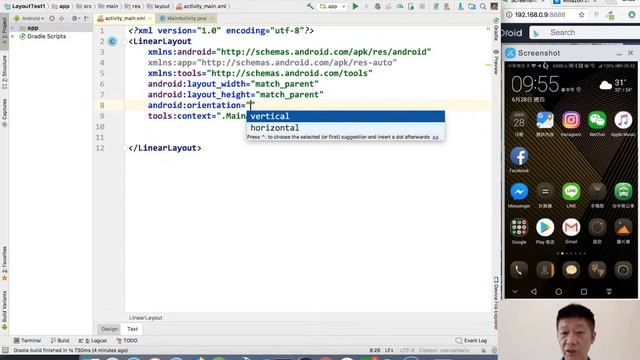Click the hide Project panel icon
Screen dimensions: 640x360
coord(87,18)
